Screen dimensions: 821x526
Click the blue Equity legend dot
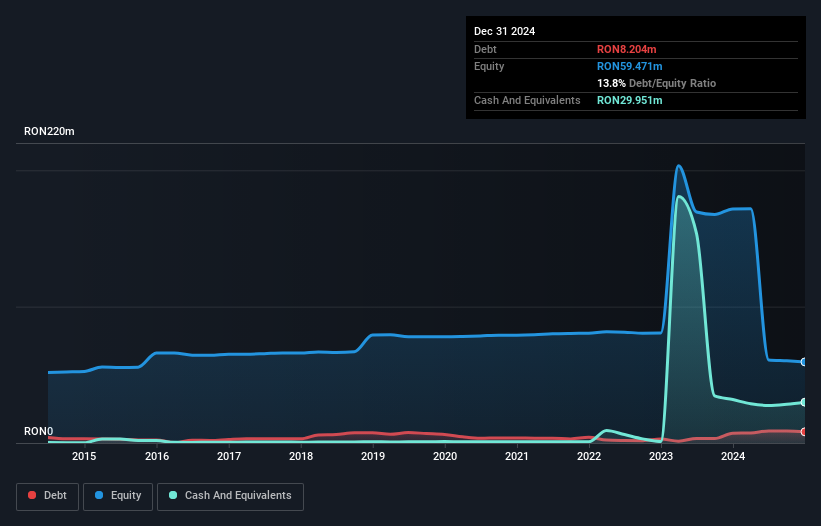point(99,495)
